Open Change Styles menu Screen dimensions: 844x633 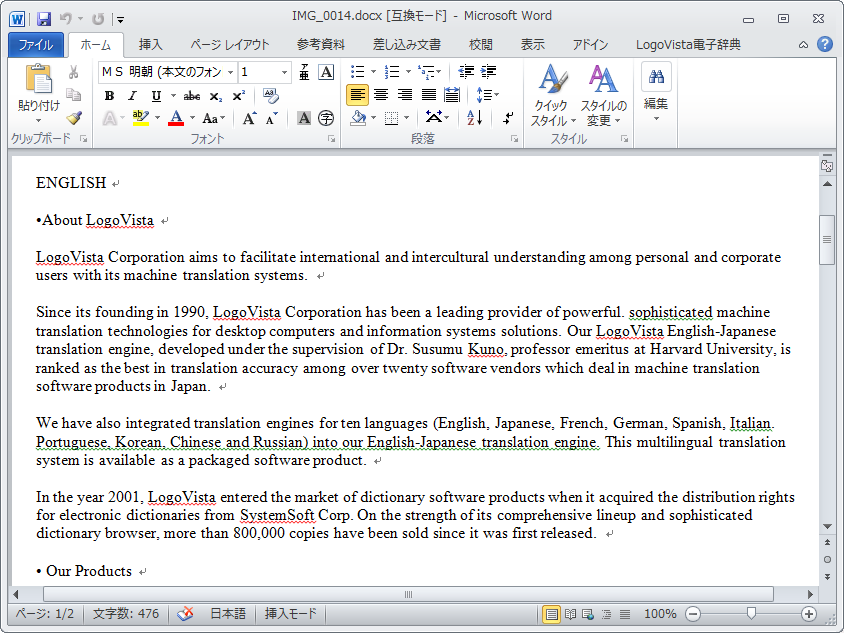(603, 96)
